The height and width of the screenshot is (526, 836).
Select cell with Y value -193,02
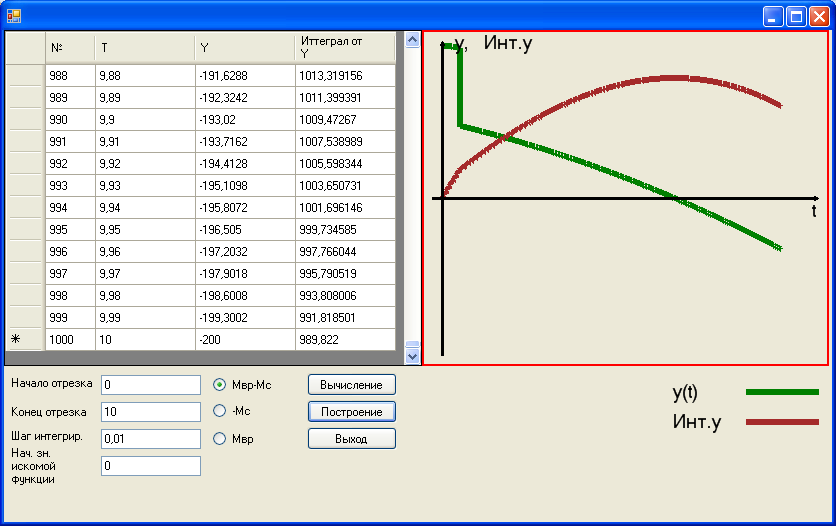pos(245,119)
